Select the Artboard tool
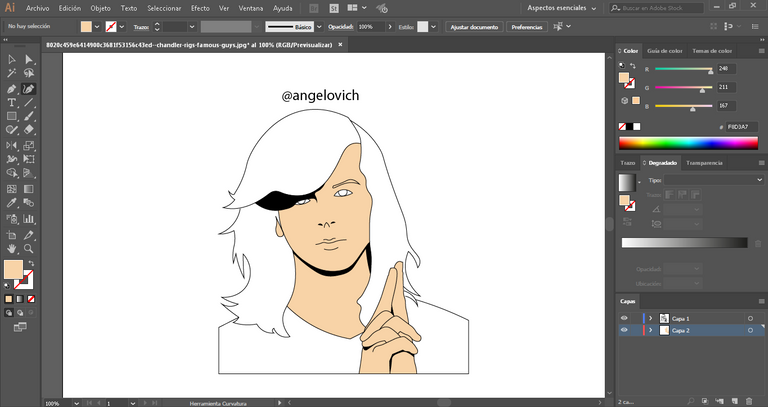The image size is (768, 407). click(x=11, y=235)
